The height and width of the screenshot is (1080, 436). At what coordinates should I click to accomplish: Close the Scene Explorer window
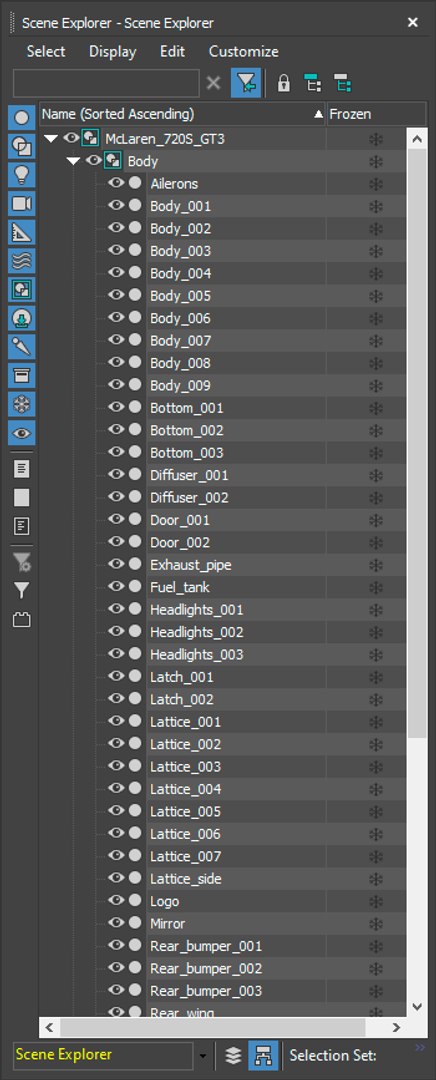coord(413,23)
